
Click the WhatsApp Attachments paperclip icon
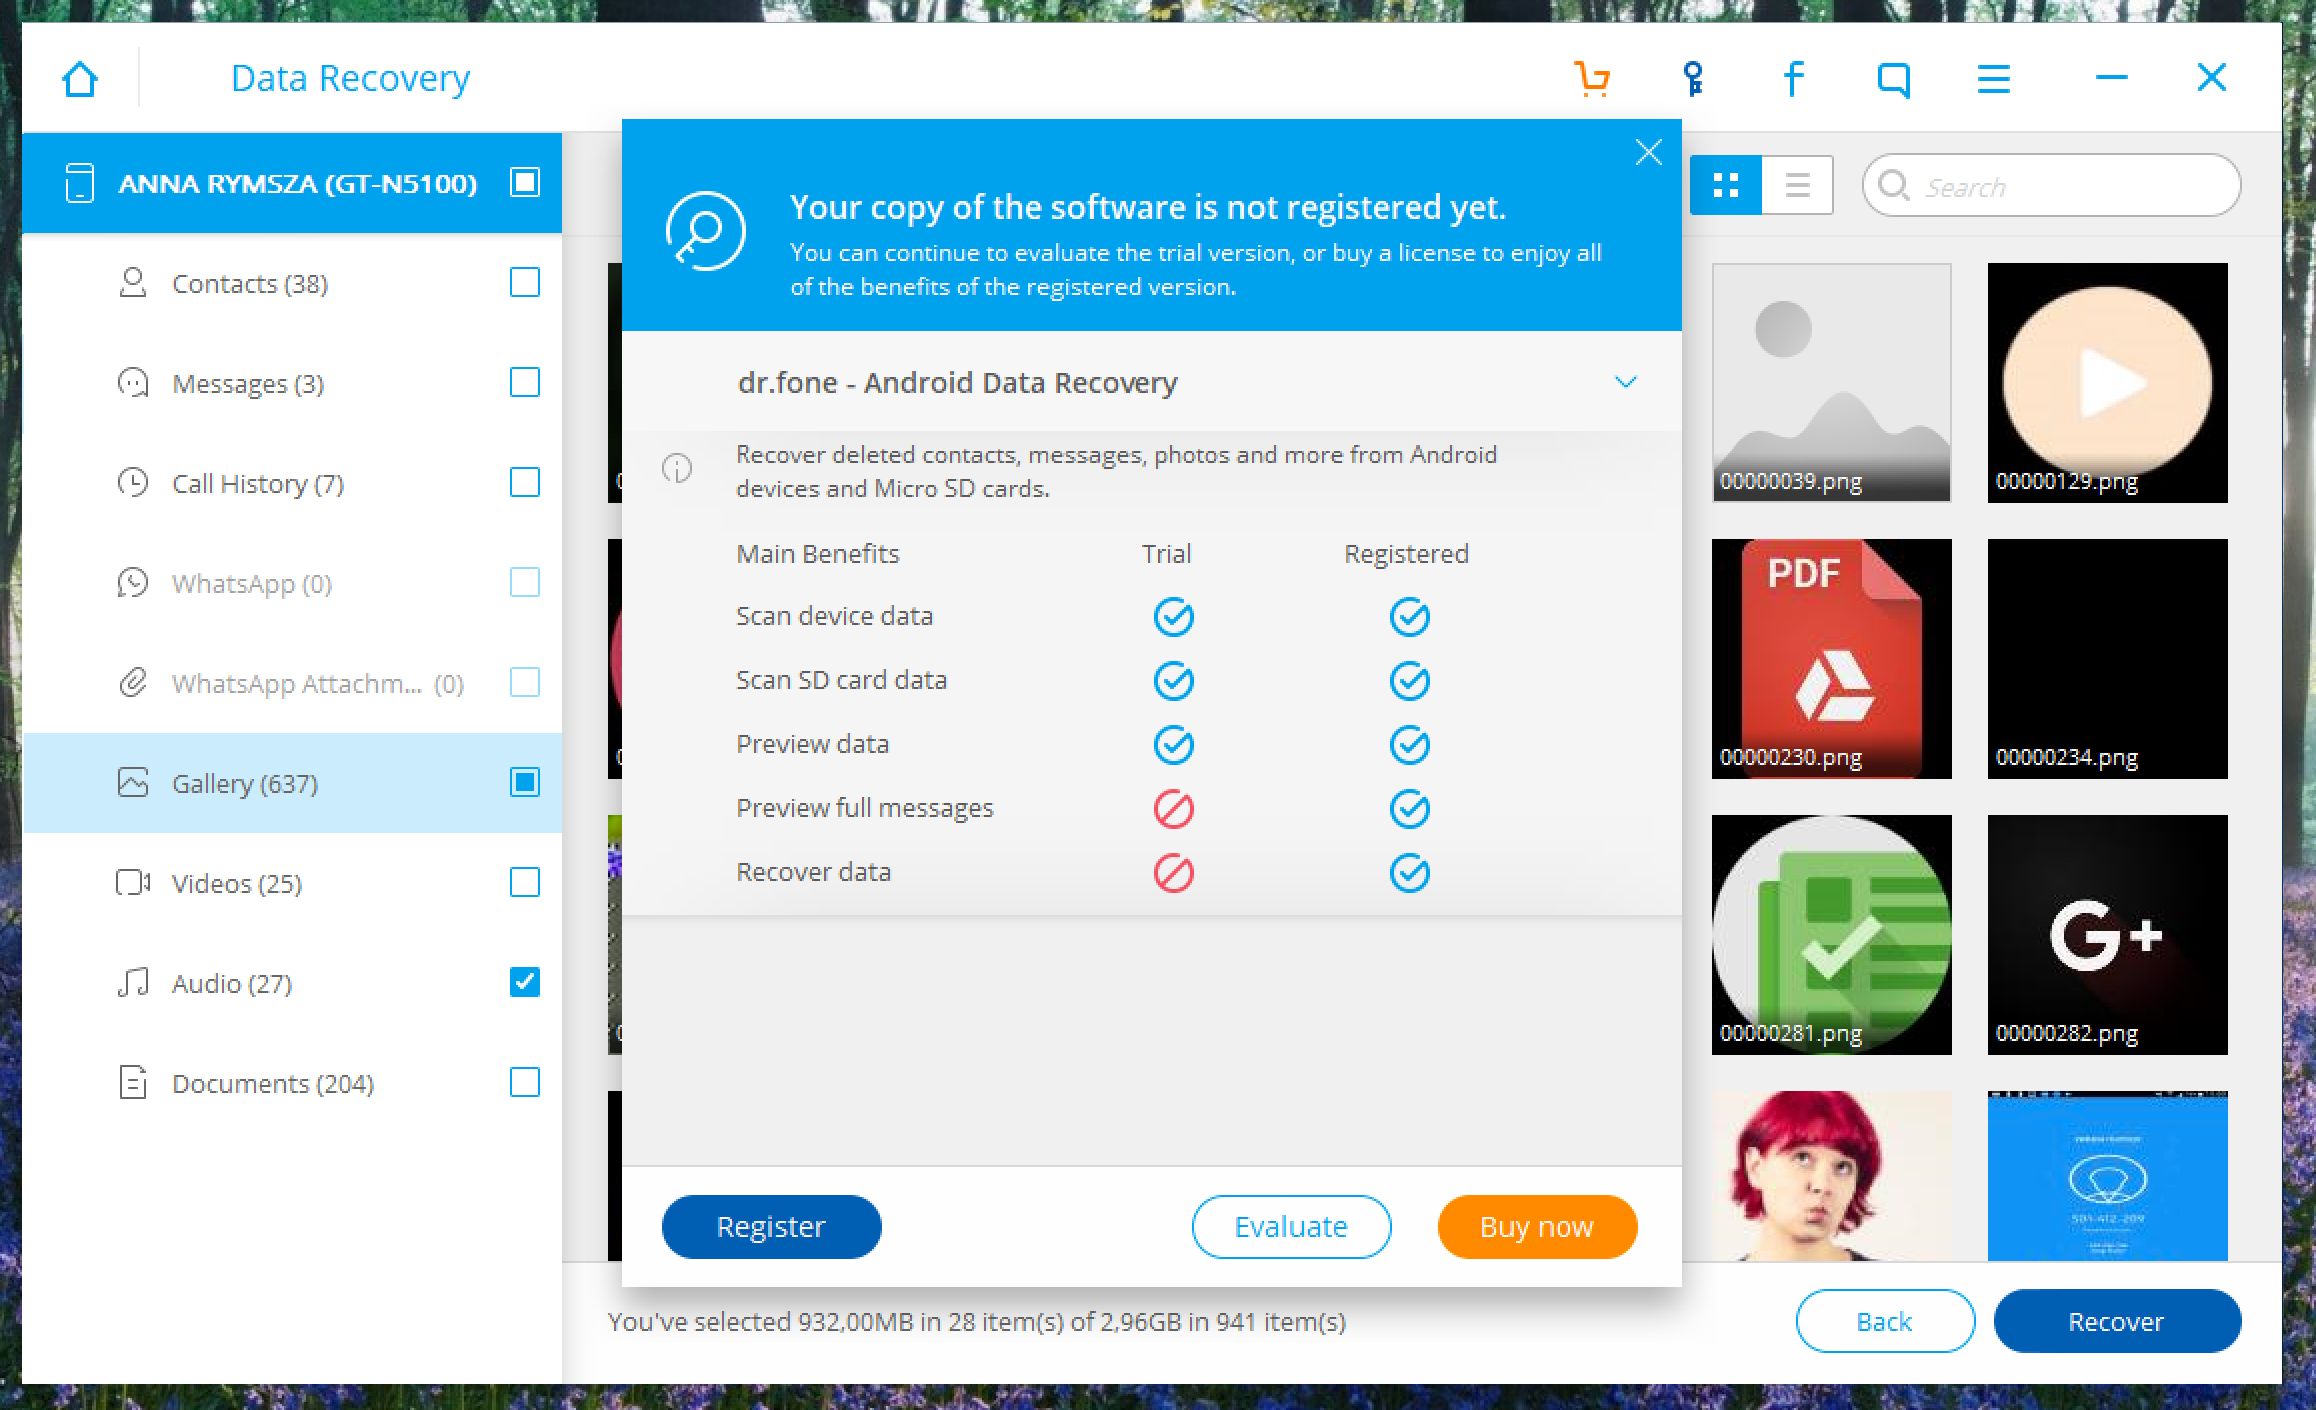coord(133,683)
